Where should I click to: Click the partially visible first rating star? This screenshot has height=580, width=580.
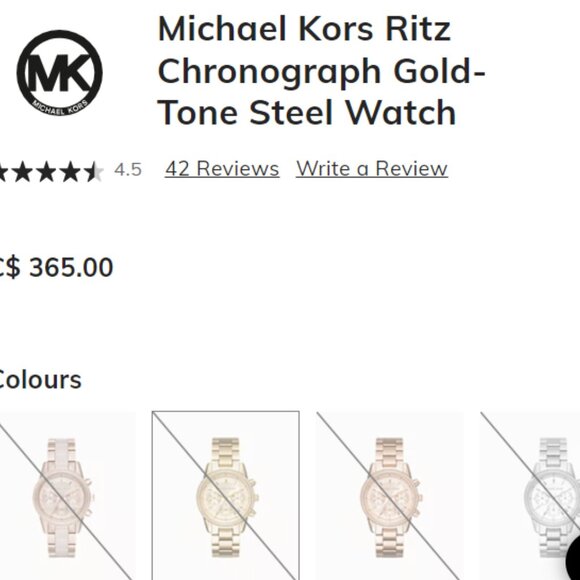pyautogui.click(x=3, y=172)
